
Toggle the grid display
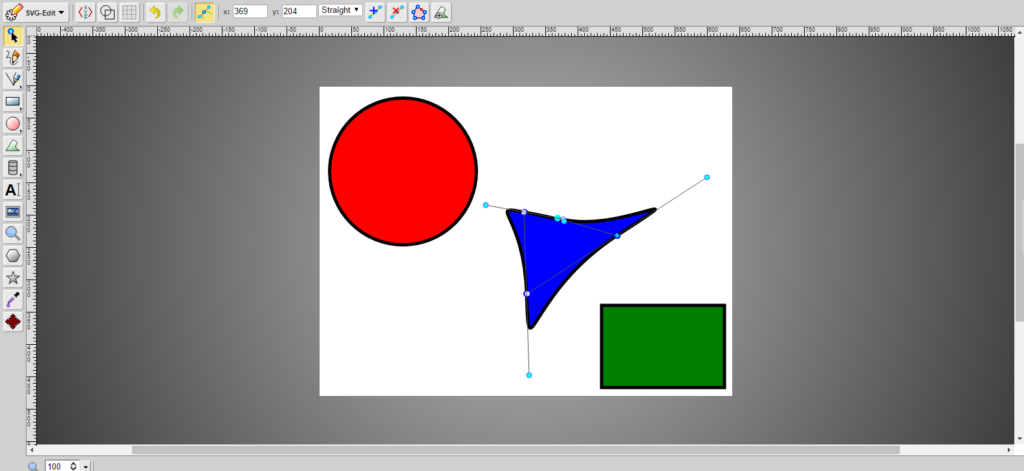point(130,12)
